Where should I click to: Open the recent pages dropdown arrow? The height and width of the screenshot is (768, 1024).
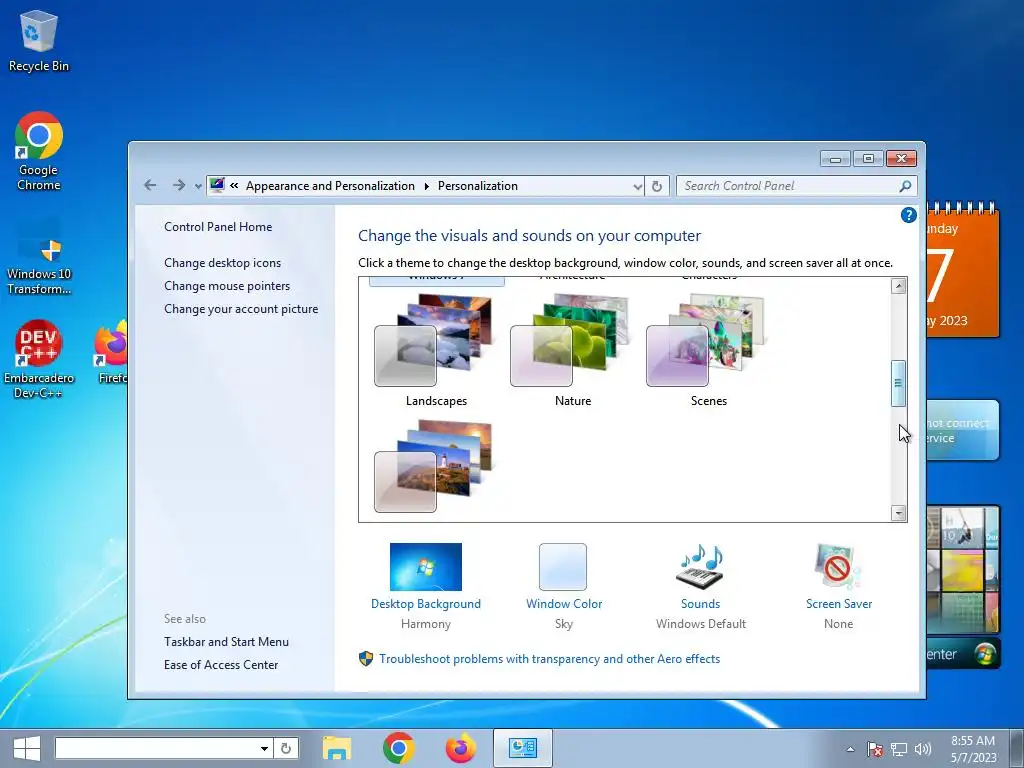pos(198,186)
